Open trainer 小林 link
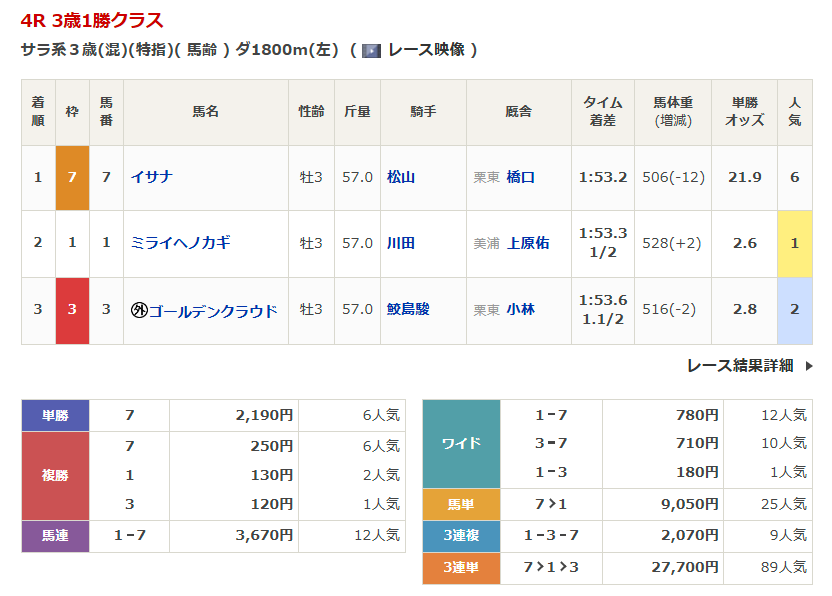This screenshot has width=832, height=596. [x=521, y=310]
